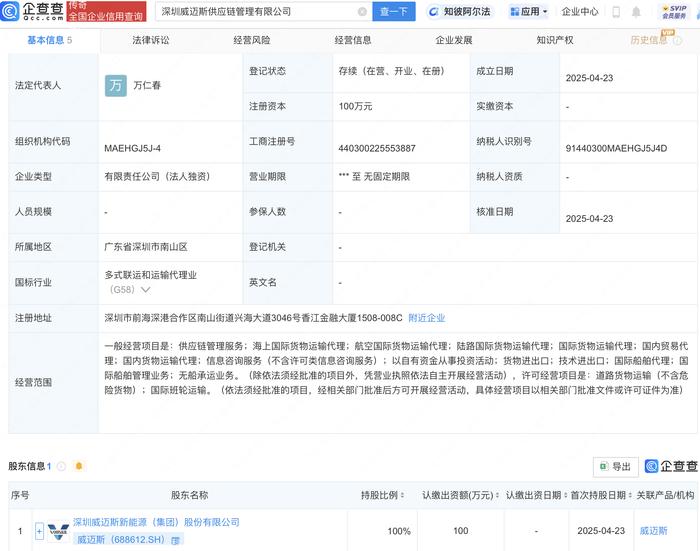Screen dimensions: 700x551
Task: Open the SVIP member service badge
Action: [674, 12]
